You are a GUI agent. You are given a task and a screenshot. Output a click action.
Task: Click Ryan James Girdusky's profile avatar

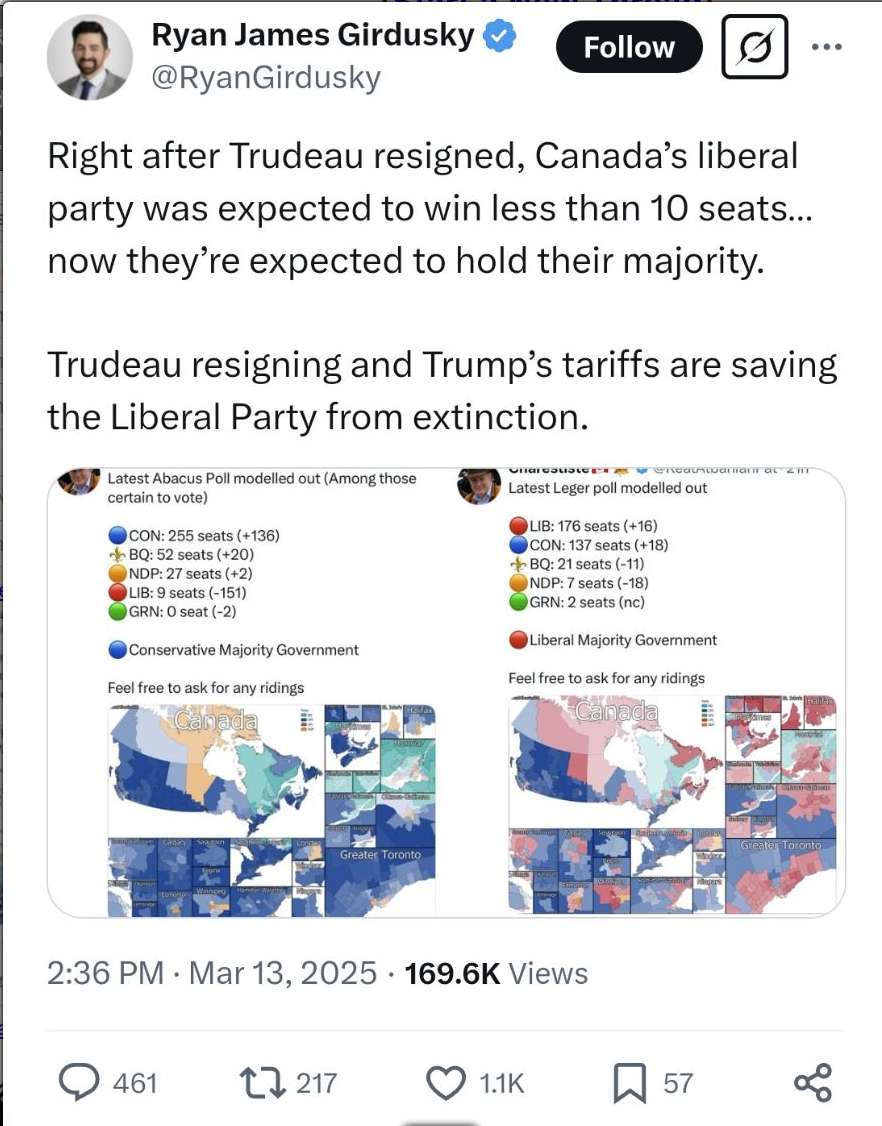pyautogui.click(x=89, y=58)
